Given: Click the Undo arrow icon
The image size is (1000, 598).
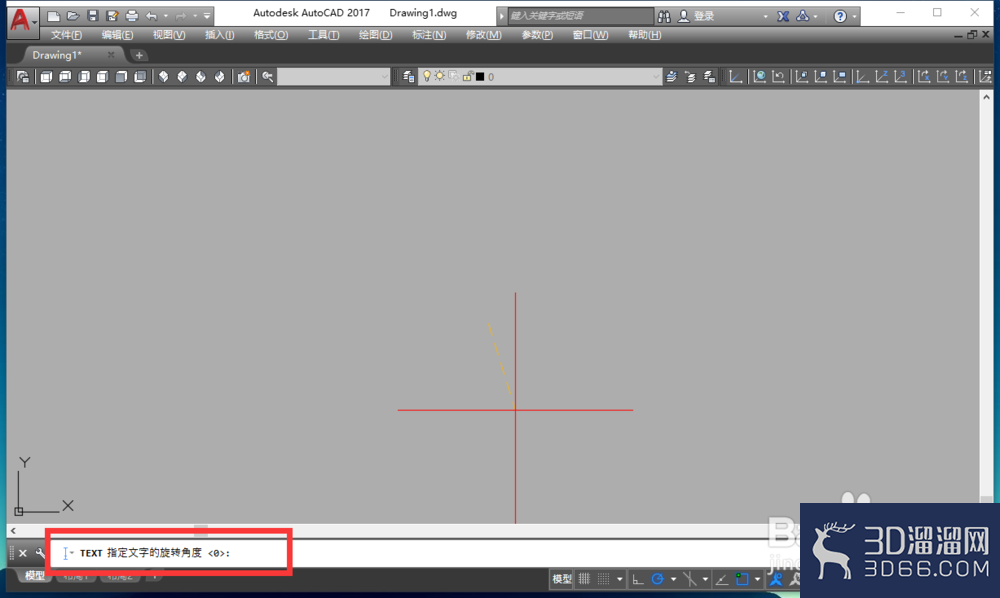Looking at the screenshot, I should (x=152, y=16).
